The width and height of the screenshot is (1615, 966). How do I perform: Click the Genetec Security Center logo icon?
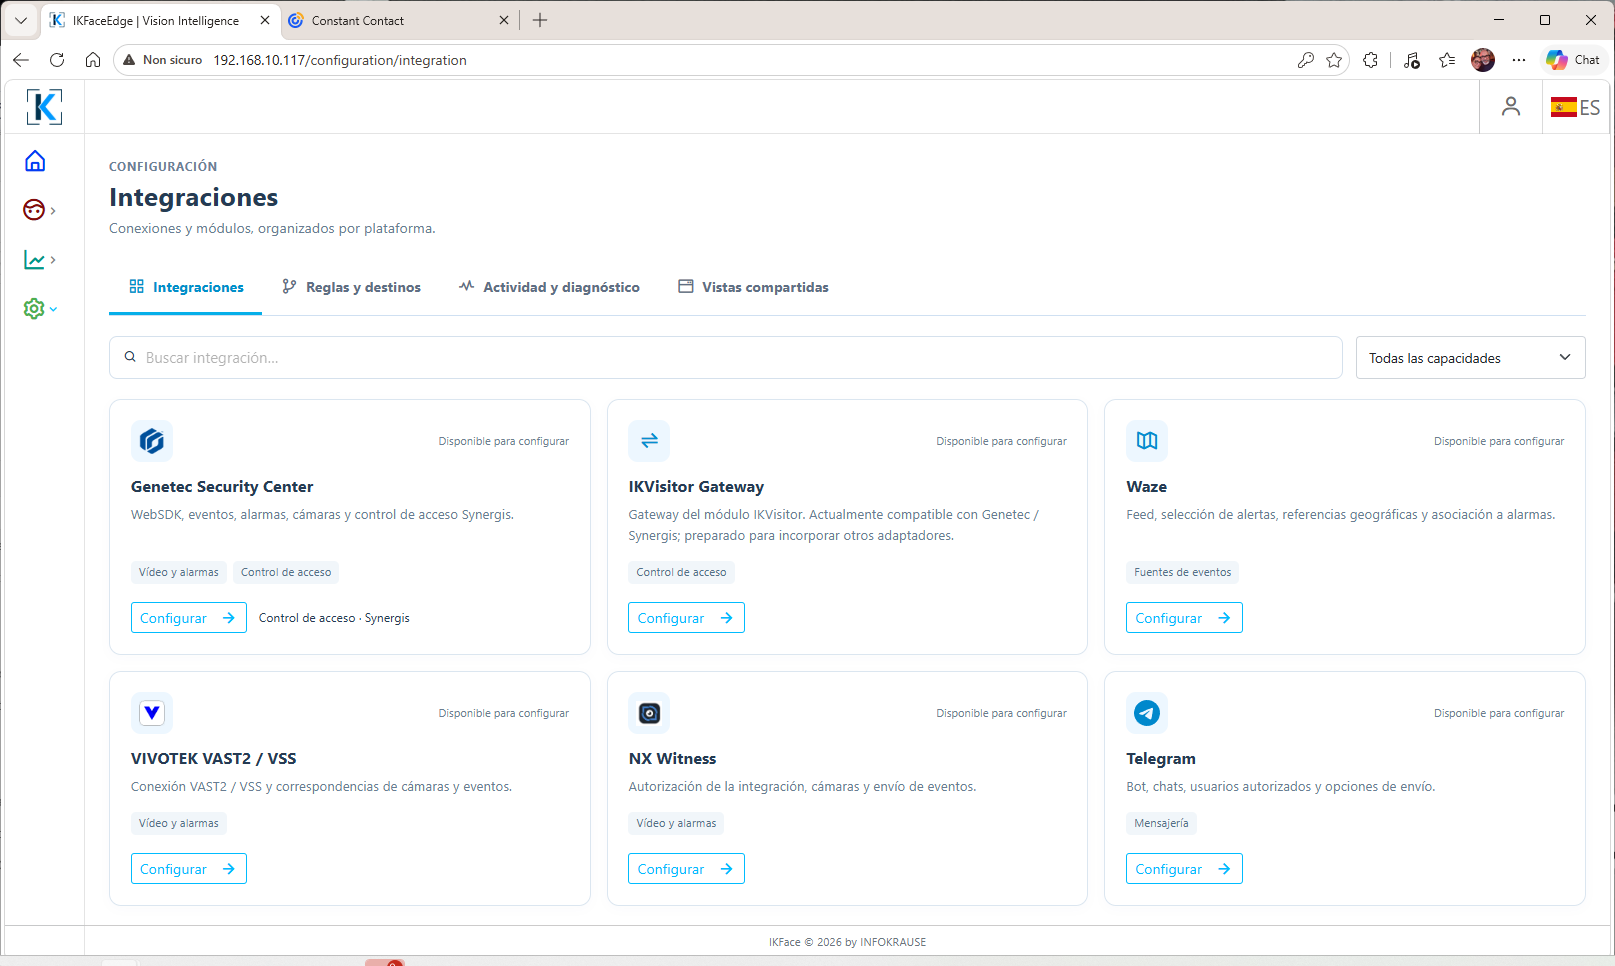pyautogui.click(x=152, y=441)
